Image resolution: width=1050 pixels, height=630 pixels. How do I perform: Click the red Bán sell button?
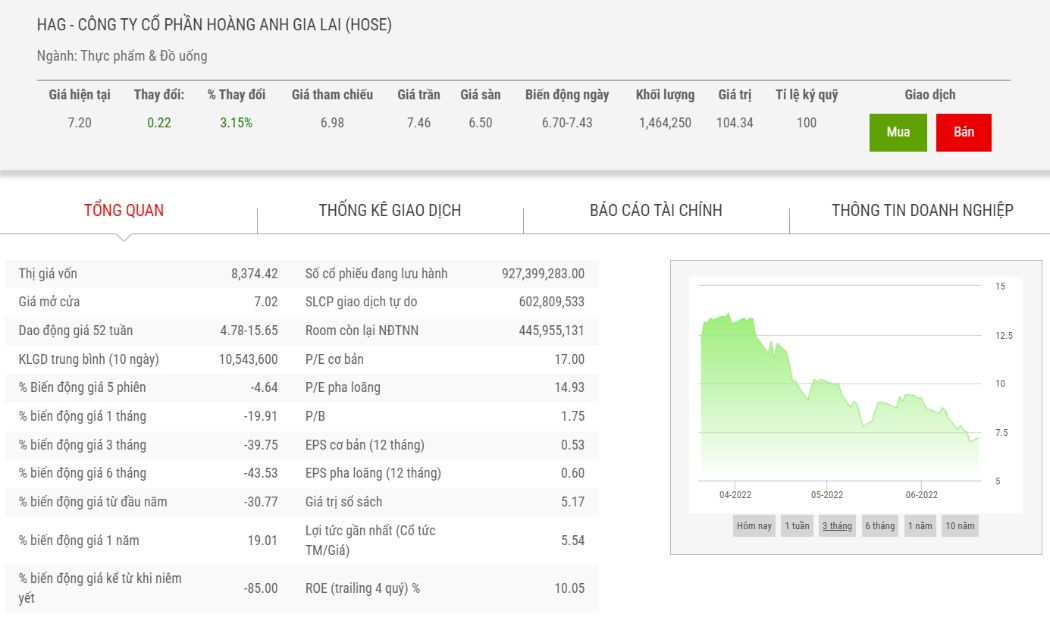(963, 133)
